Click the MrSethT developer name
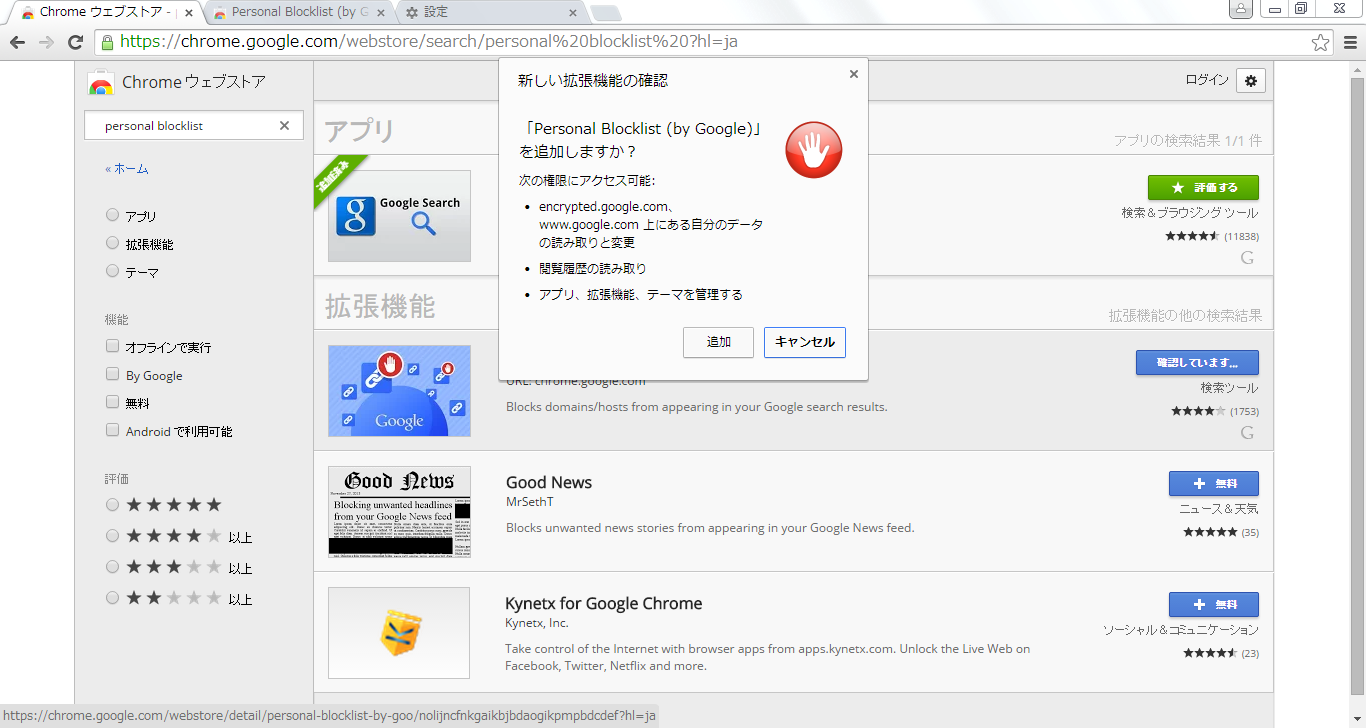 (530, 502)
